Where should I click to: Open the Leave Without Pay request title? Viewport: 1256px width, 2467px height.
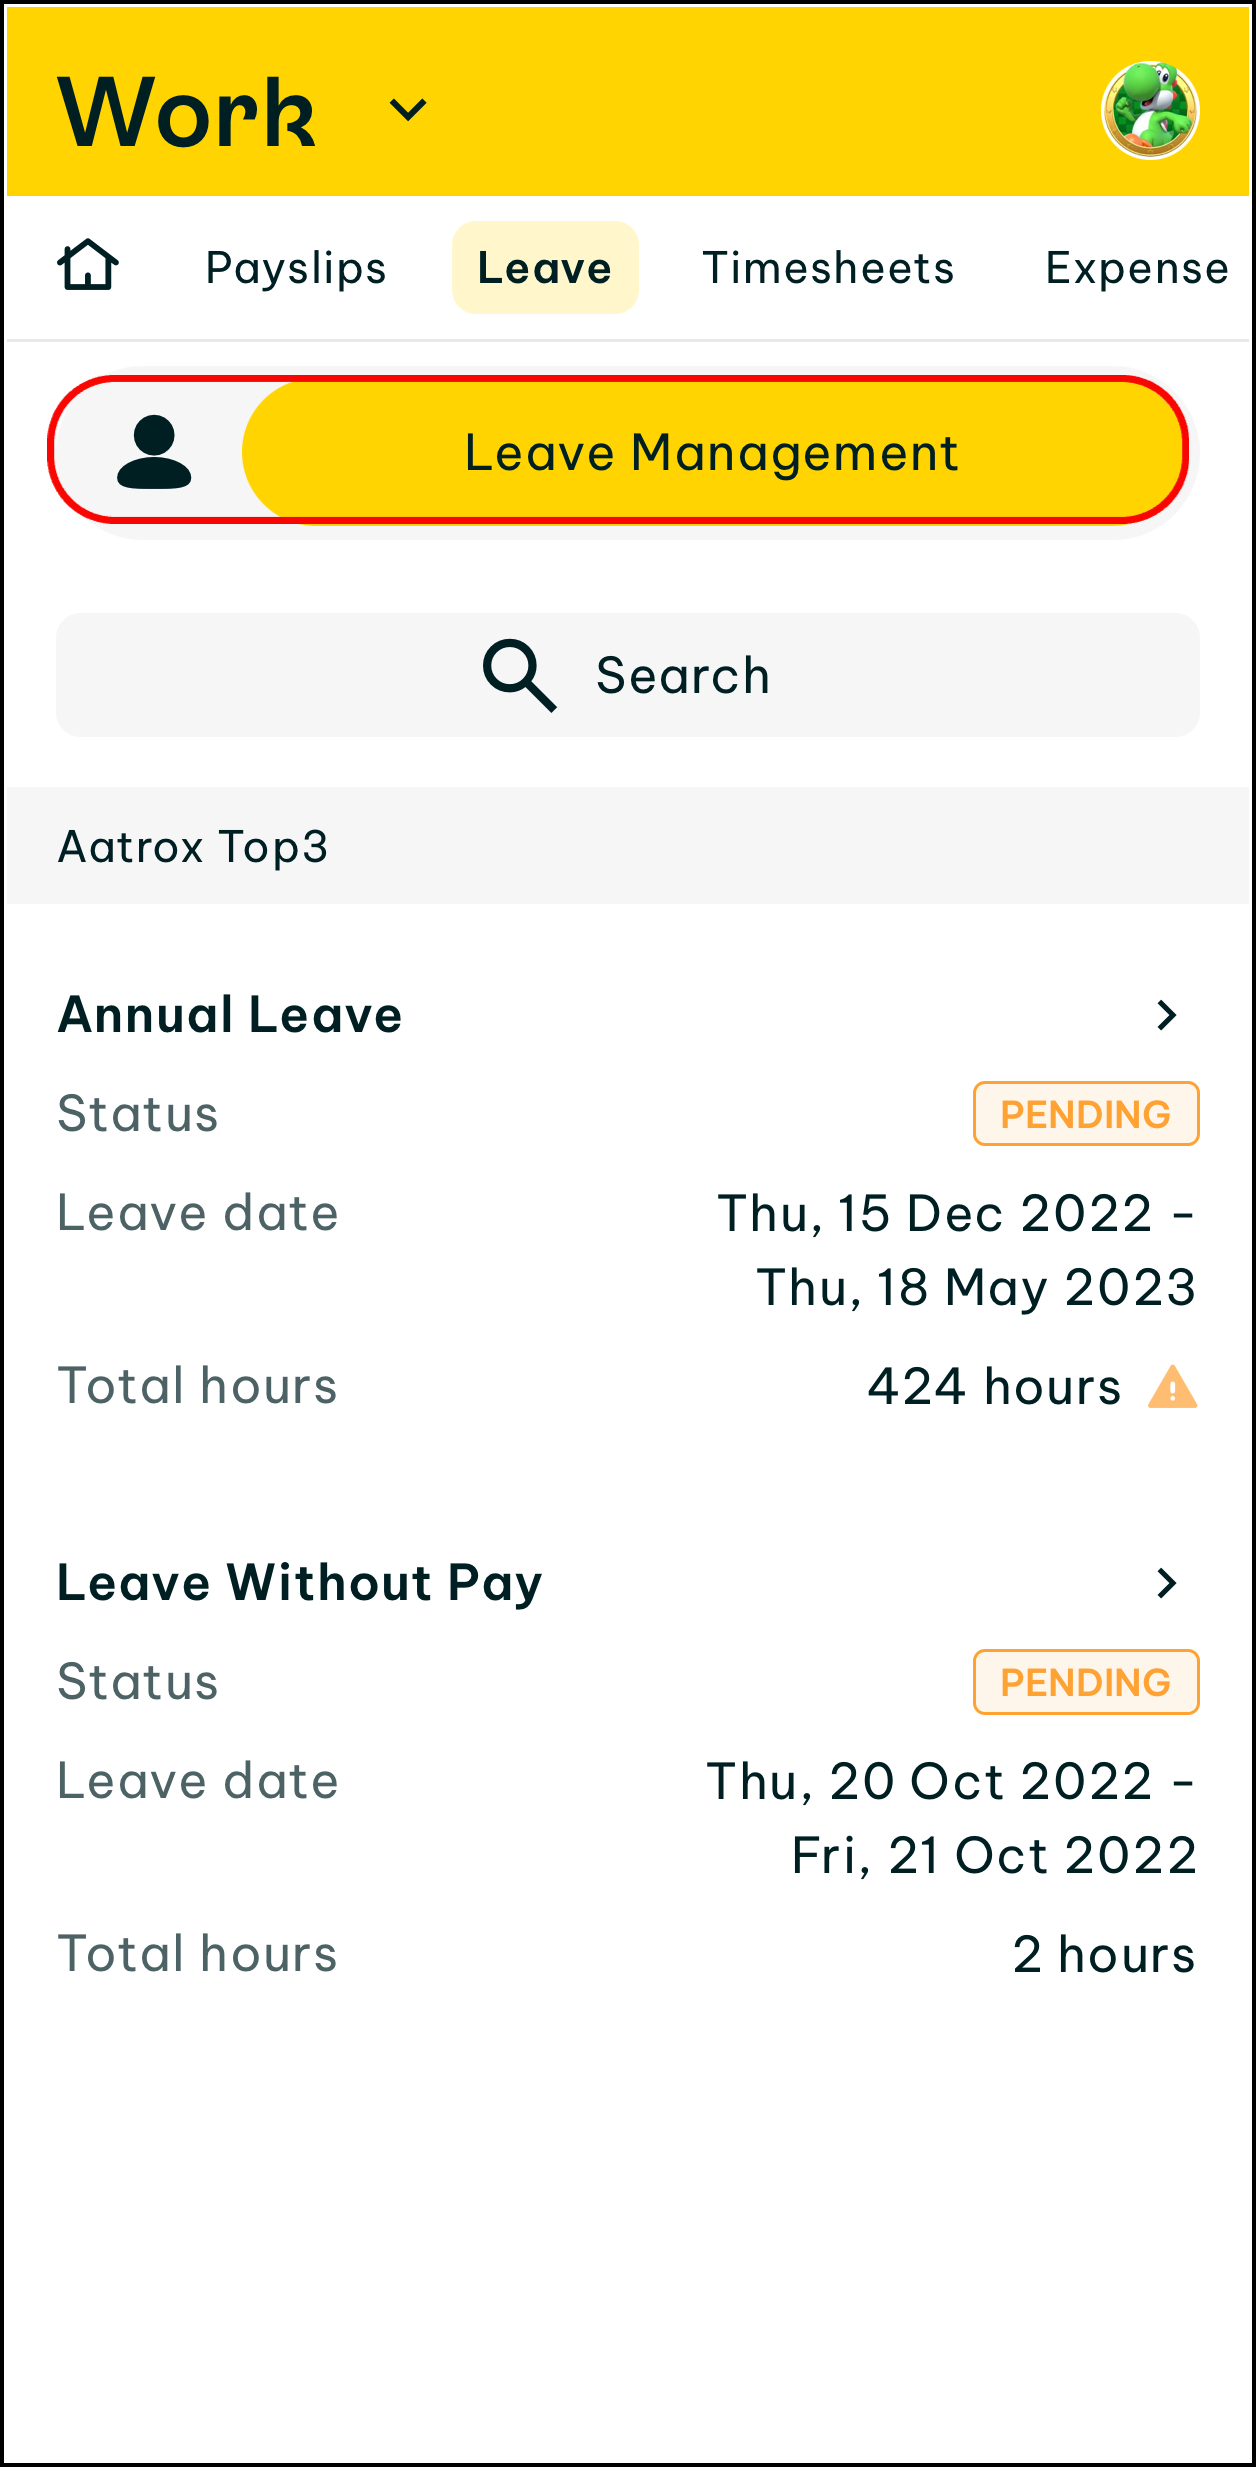[300, 1583]
